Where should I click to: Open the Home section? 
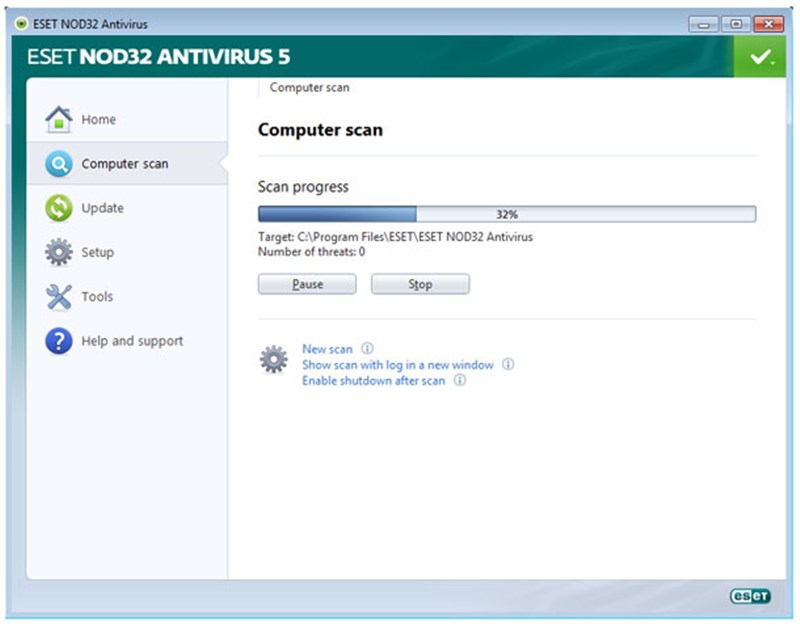click(x=128, y=119)
